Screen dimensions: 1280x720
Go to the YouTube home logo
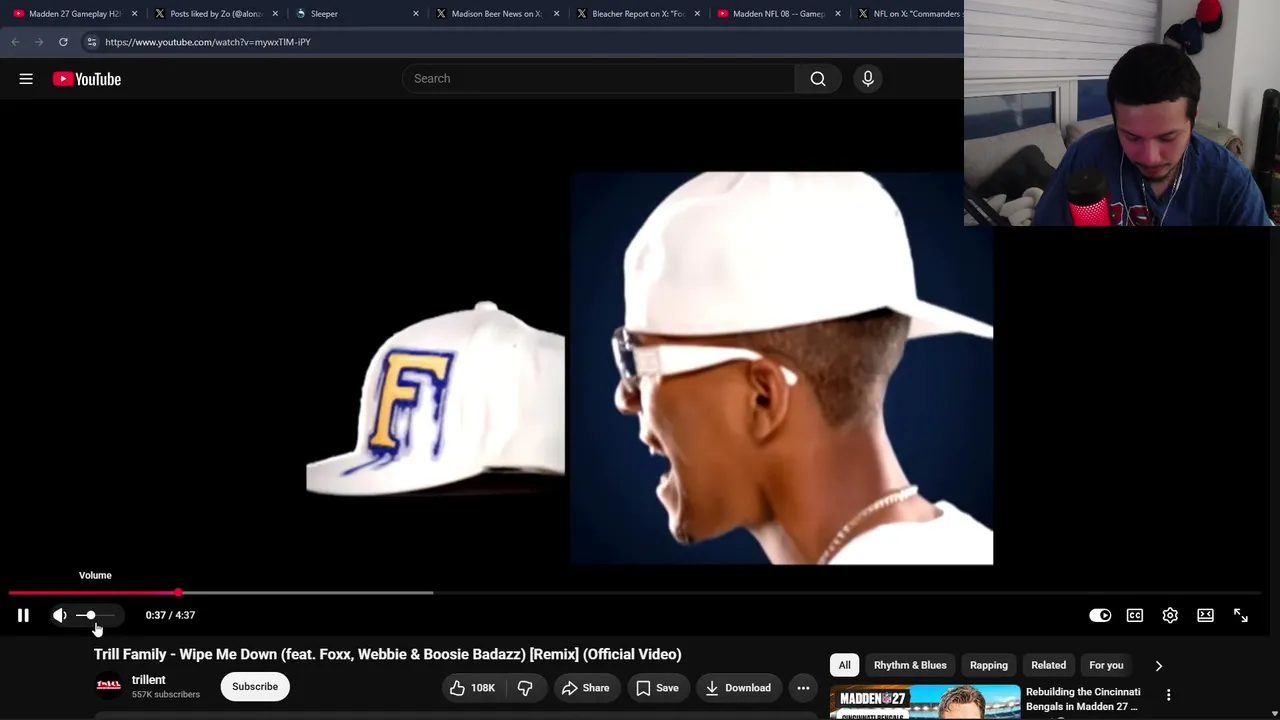[x=87, y=79]
